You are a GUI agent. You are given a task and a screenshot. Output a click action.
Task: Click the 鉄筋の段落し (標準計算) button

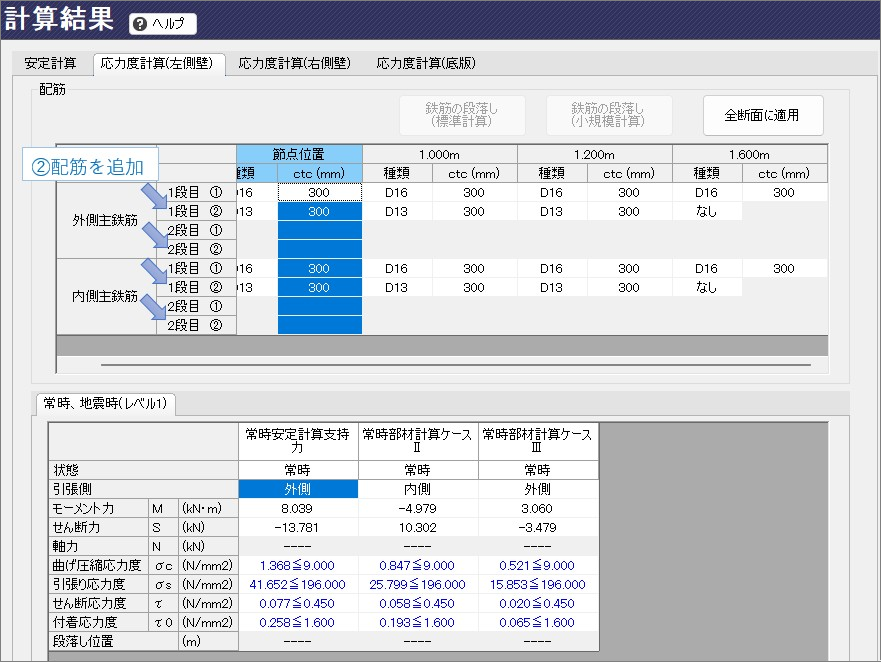pyautogui.click(x=461, y=115)
